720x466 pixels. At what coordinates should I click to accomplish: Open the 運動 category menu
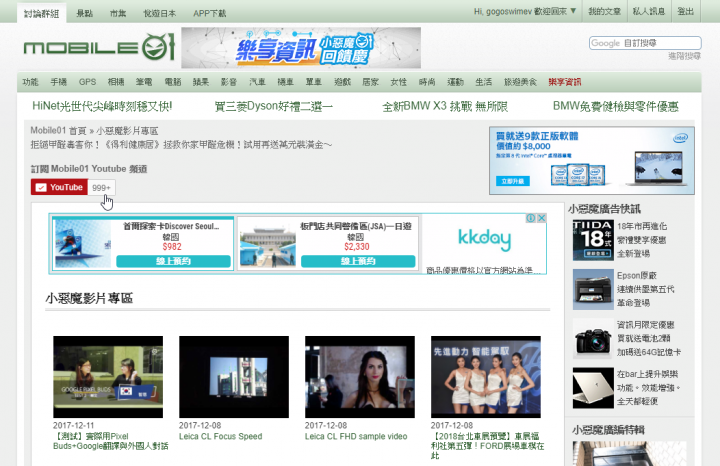pyautogui.click(x=455, y=82)
